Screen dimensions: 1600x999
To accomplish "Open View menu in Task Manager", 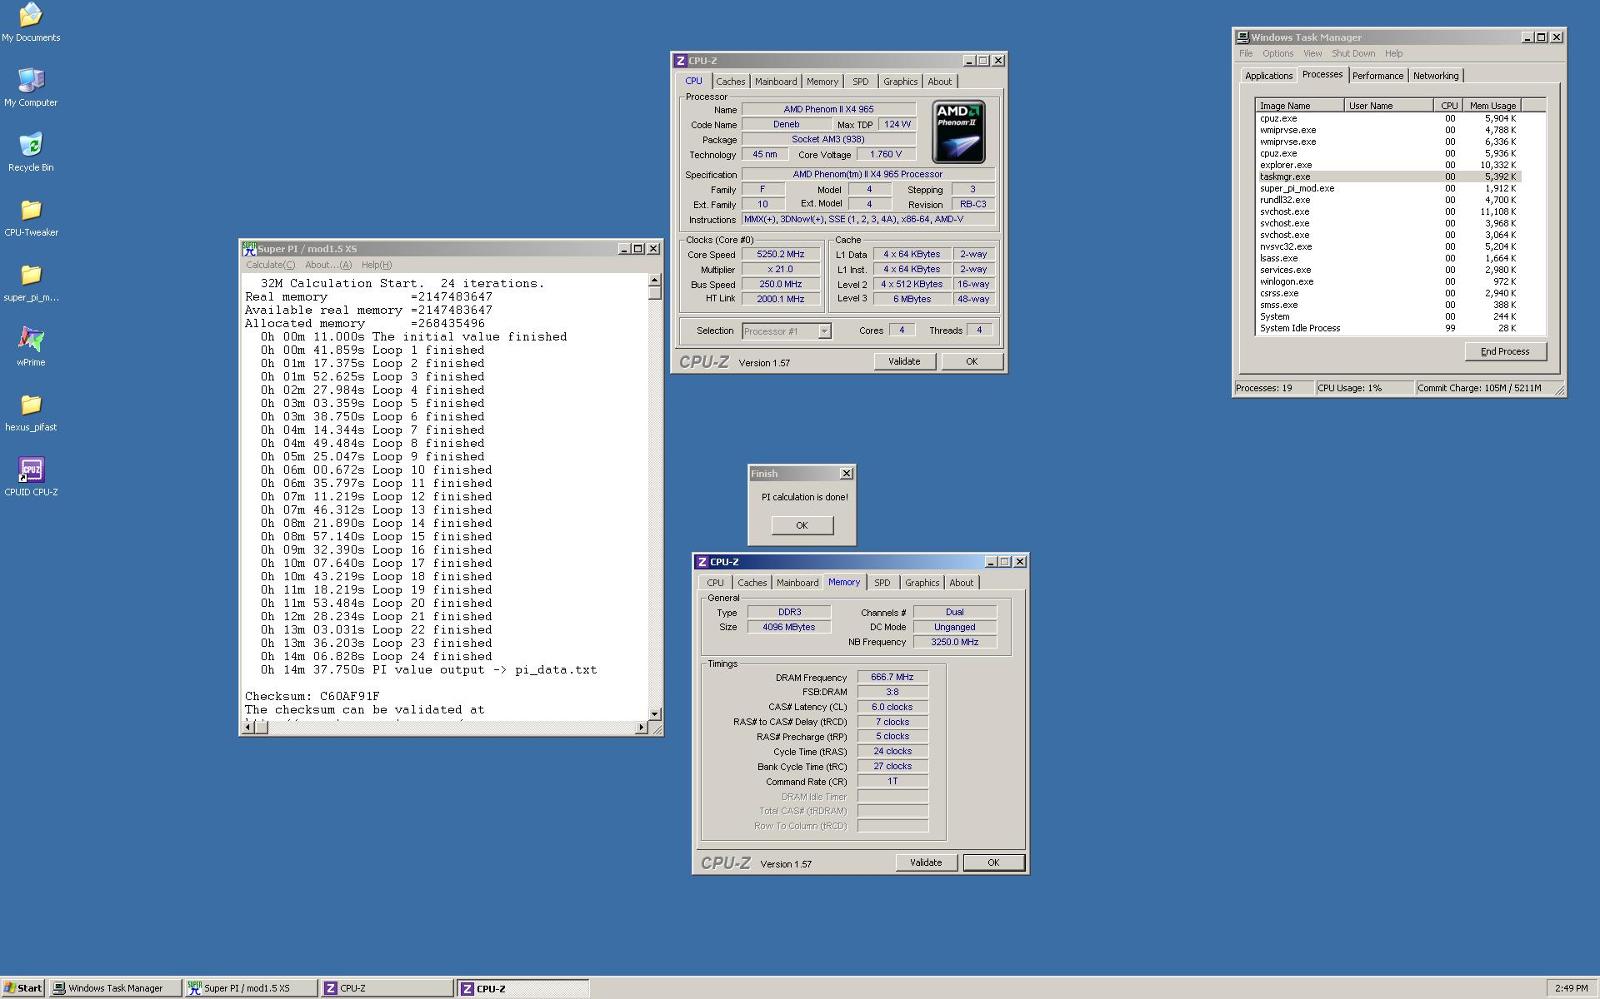I will tap(1312, 54).
